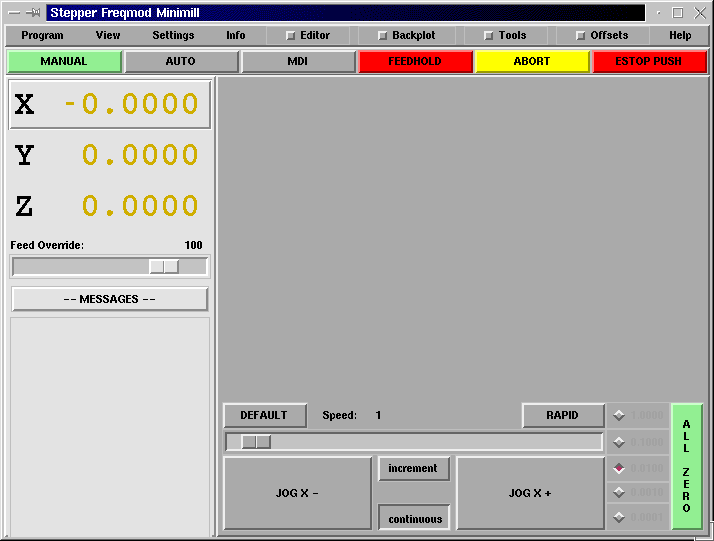Toggle the Editor checkbox
714x541 pixels.
pyautogui.click(x=291, y=35)
